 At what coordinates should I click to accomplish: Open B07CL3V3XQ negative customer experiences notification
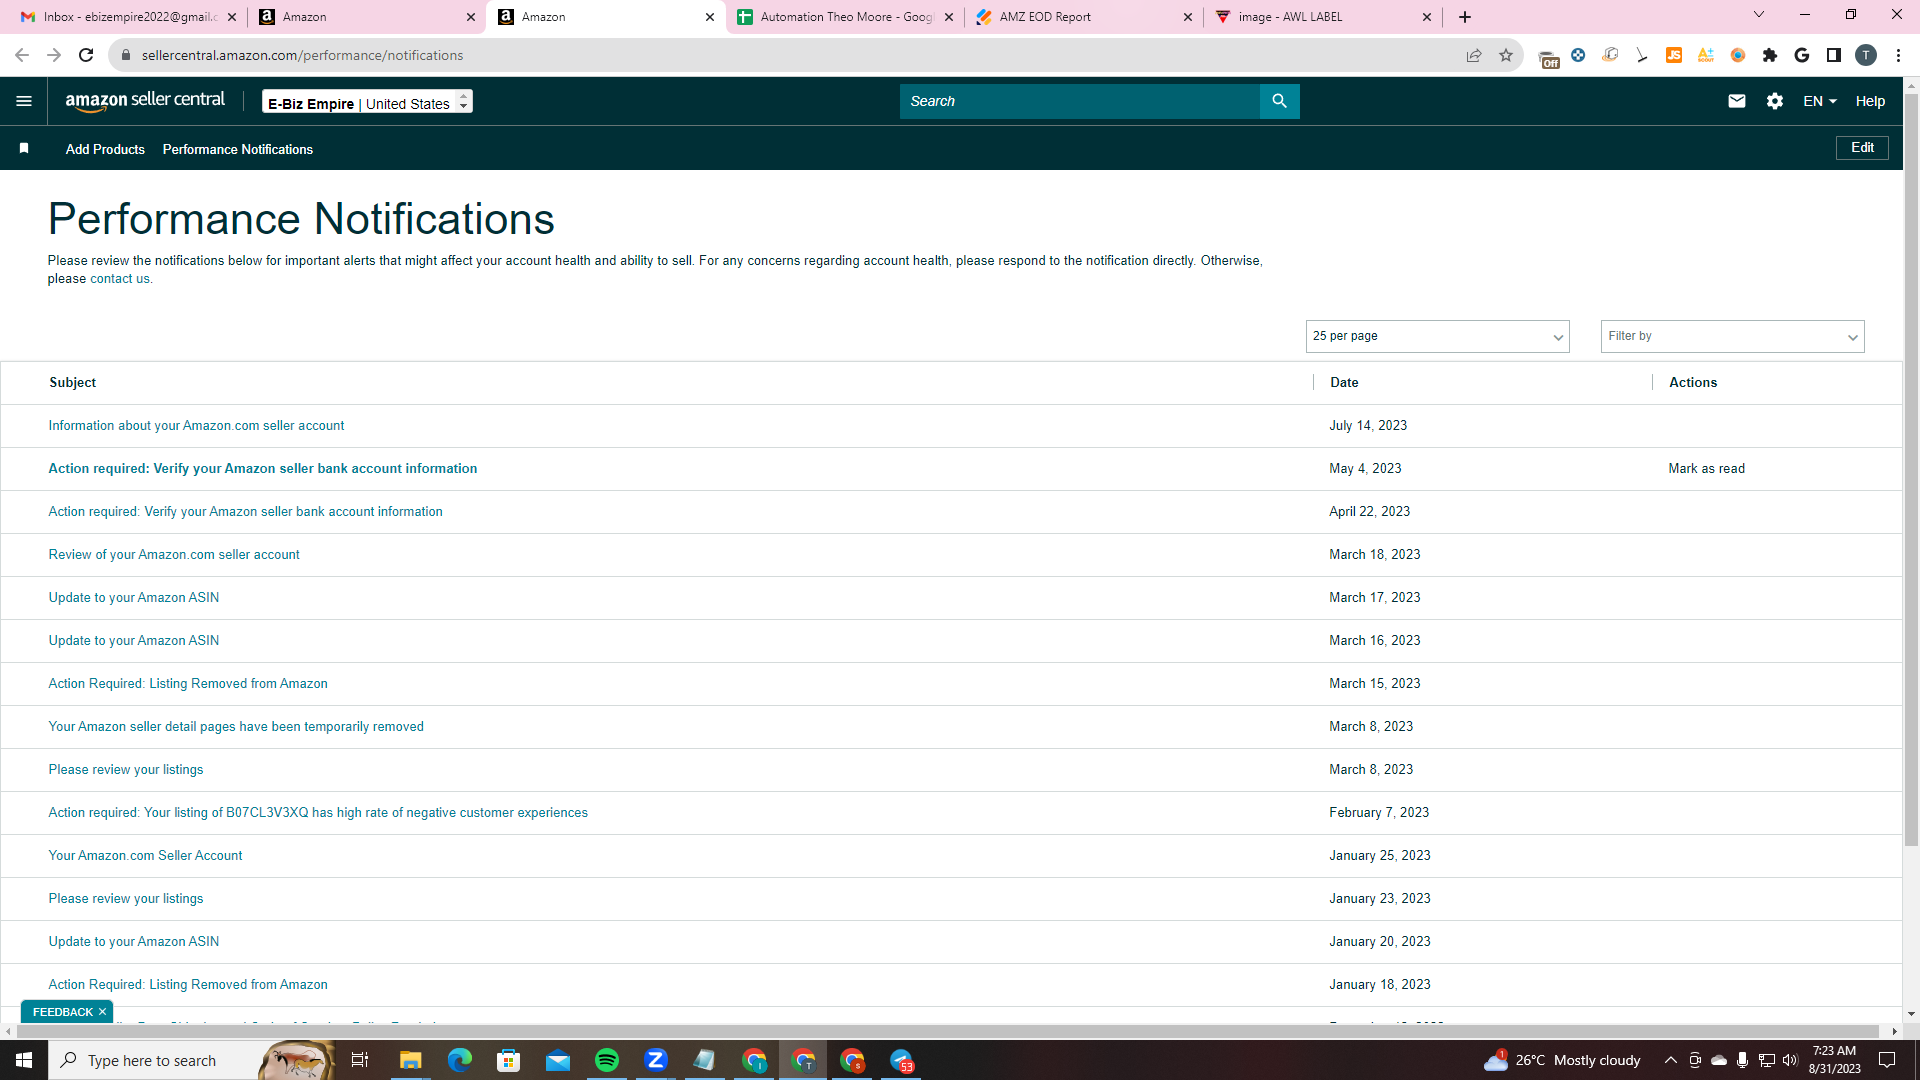(x=318, y=812)
